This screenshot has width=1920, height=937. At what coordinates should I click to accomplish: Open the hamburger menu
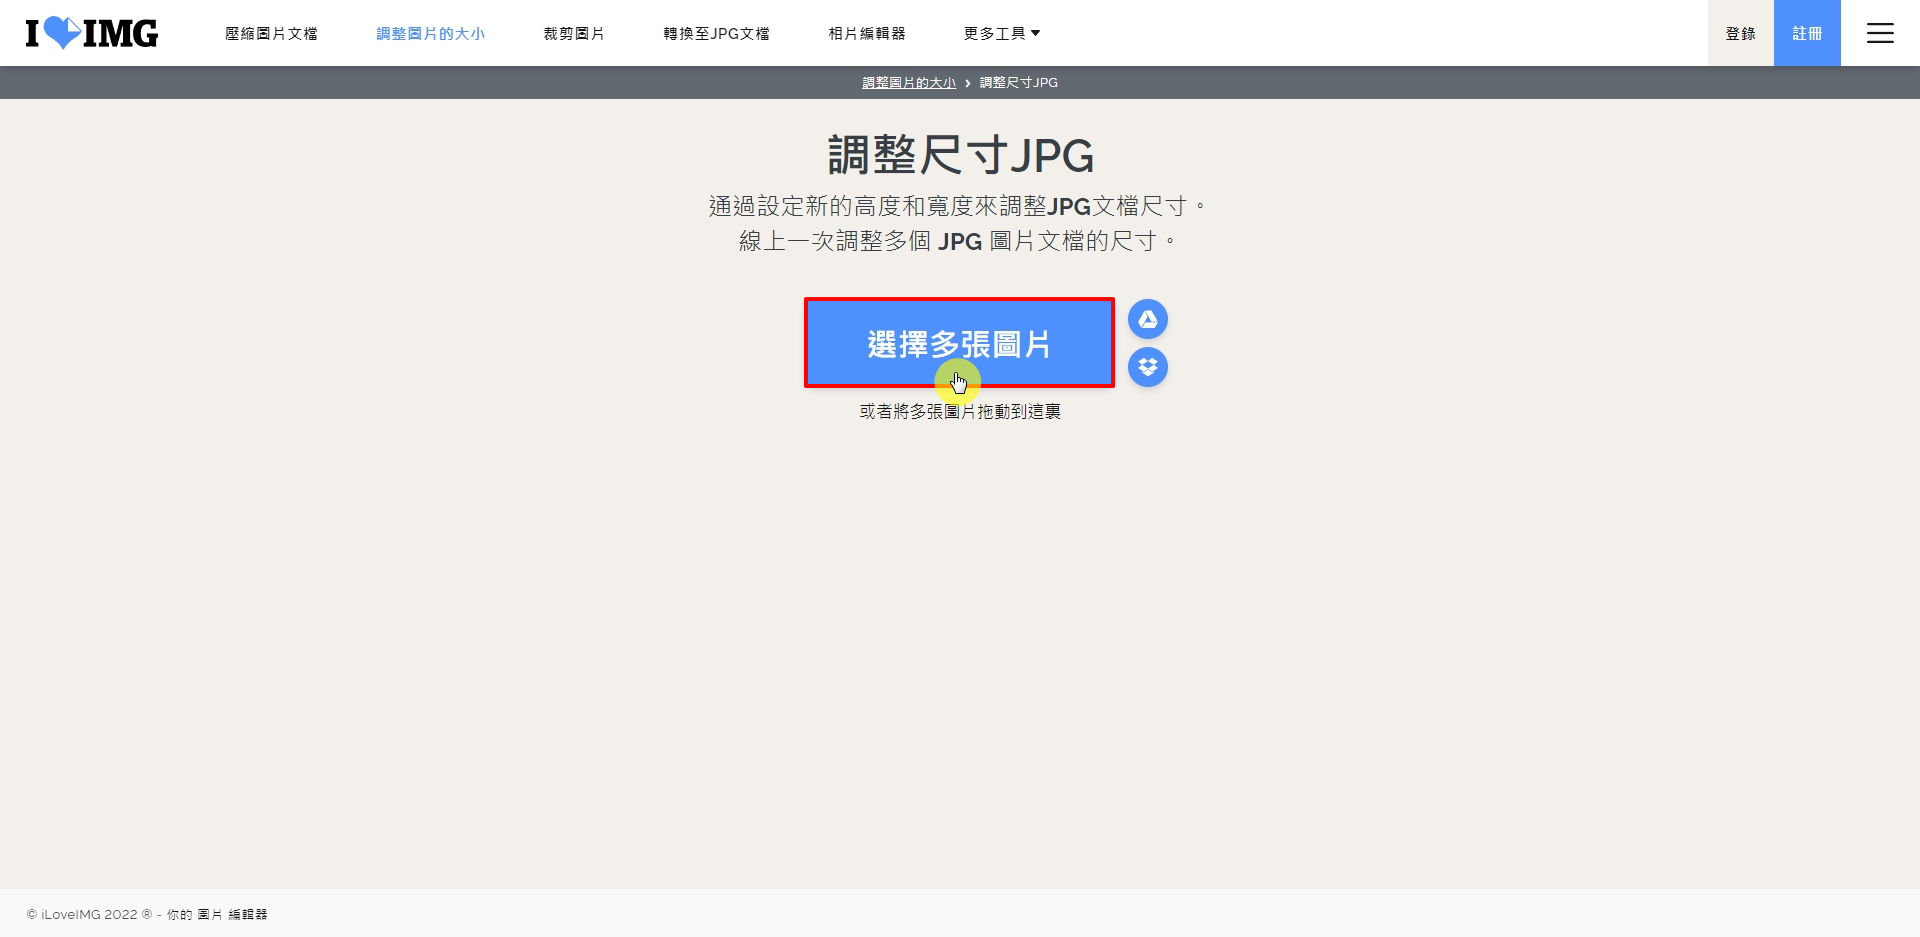pos(1879,33)
